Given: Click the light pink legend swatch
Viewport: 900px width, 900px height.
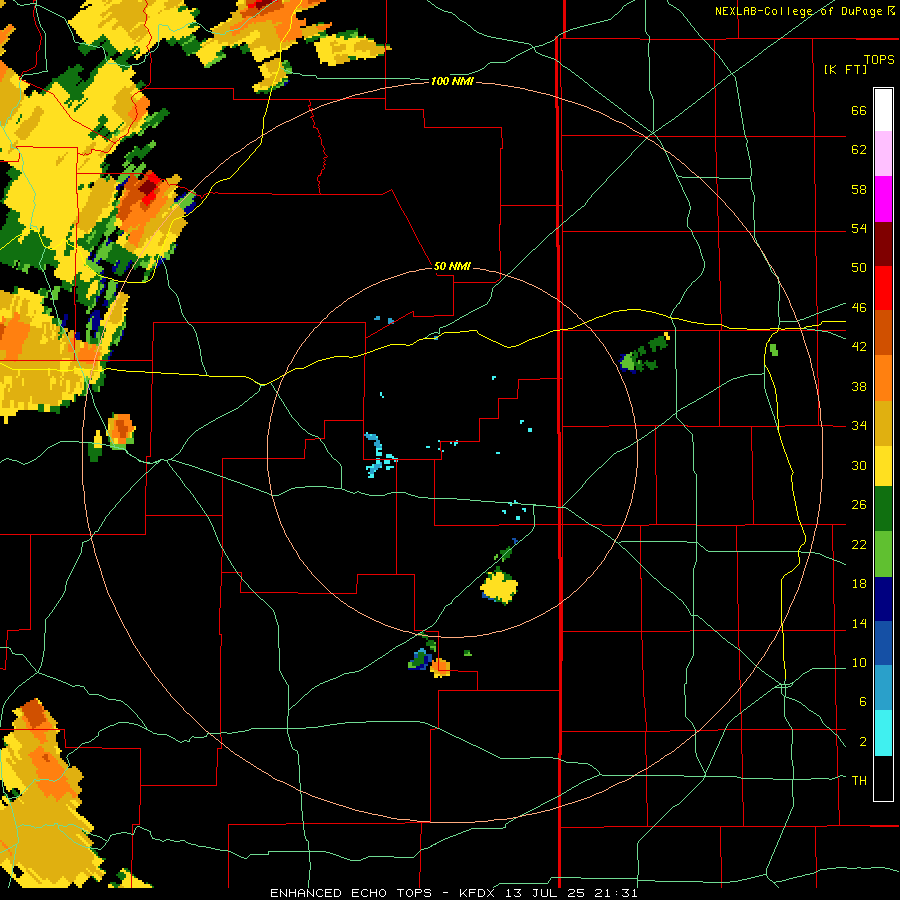Looking at the screenshot, I should point(883,154).
